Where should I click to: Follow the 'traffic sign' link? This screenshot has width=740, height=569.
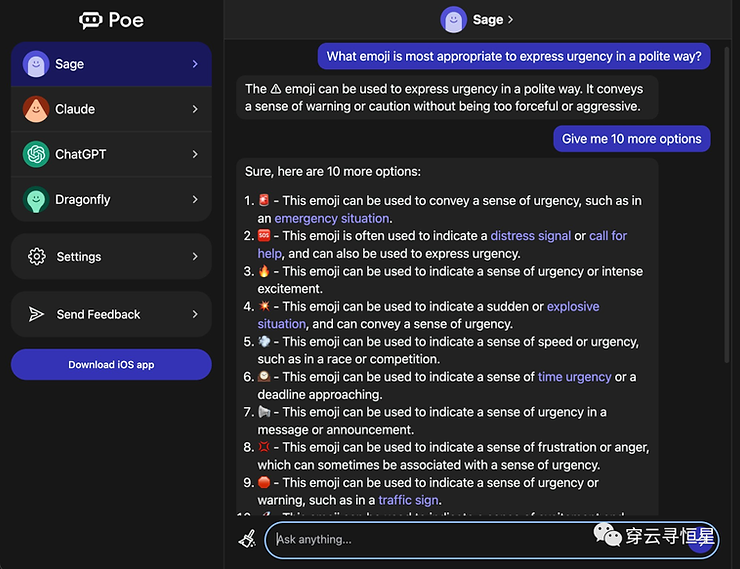click(x=409, y=500)
